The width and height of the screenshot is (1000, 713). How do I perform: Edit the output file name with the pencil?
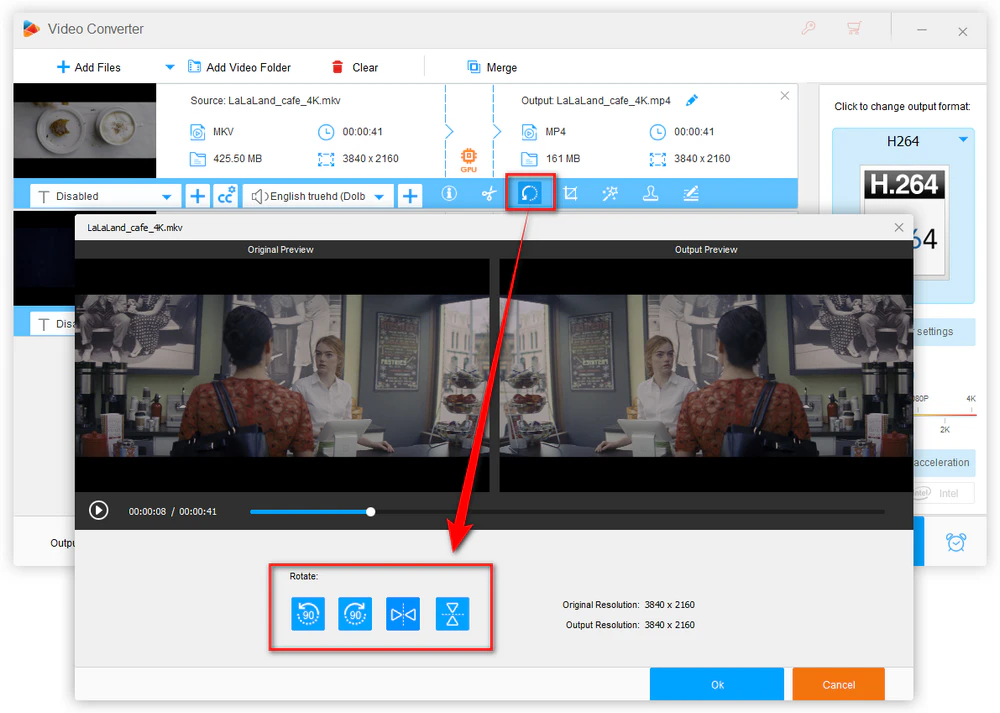(x=692, y=100)
